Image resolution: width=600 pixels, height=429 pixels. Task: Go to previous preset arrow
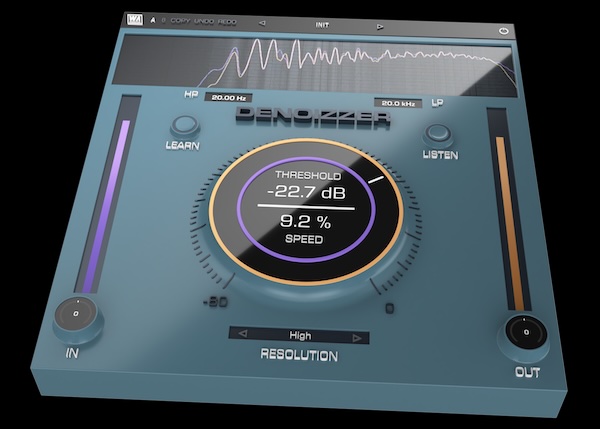coord(262,23)
